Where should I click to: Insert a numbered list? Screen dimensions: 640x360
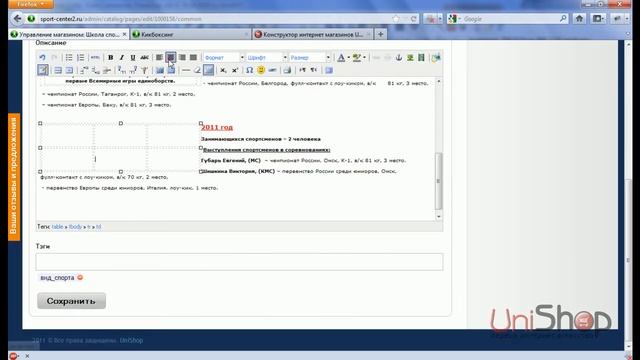[x=80, y=58]
